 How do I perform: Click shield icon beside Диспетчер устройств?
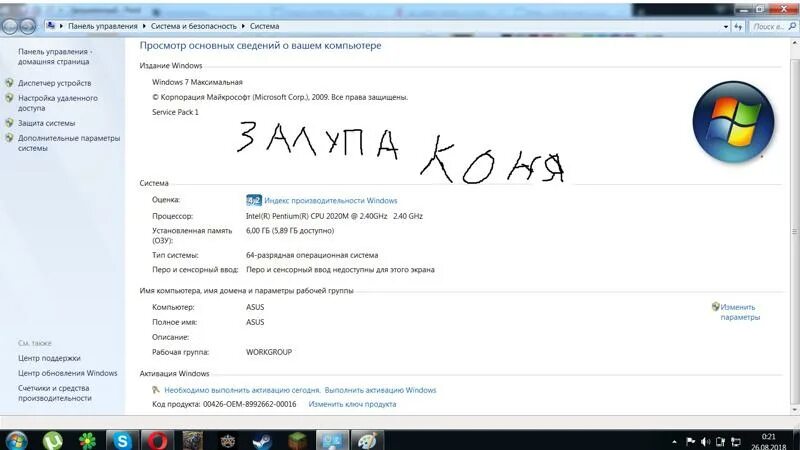[x=9, y=83]
